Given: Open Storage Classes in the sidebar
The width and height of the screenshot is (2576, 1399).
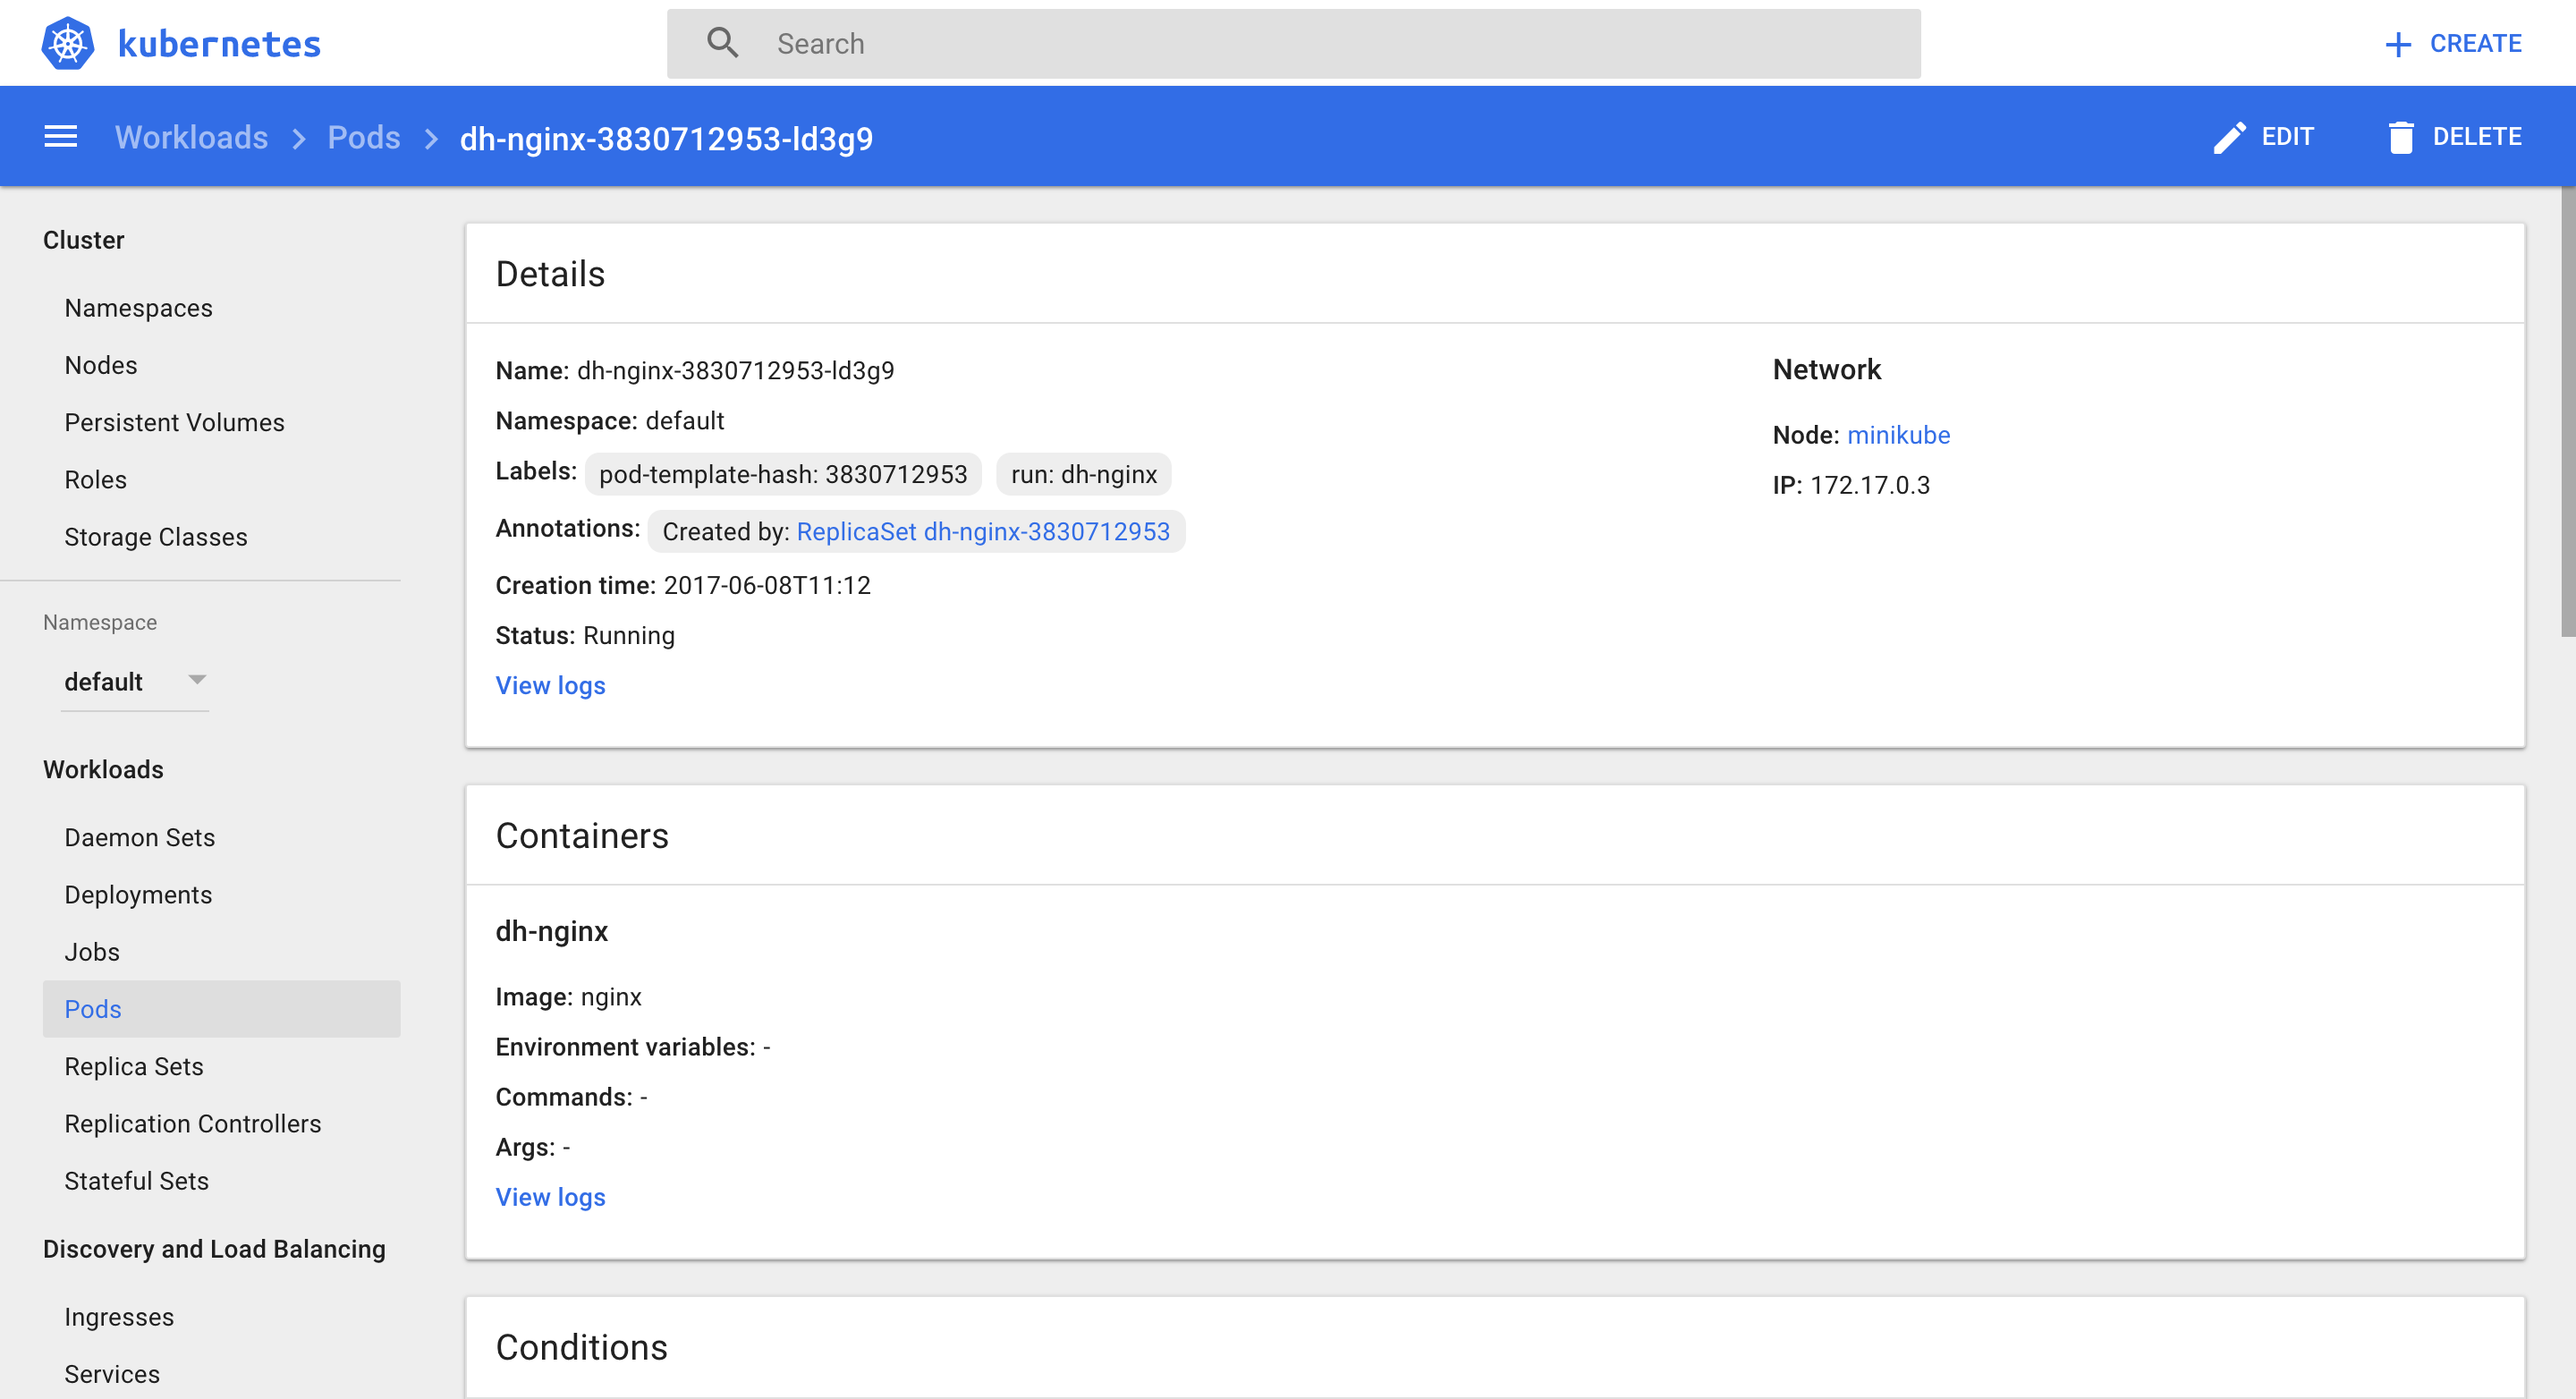Looking at the screenshot, I should coord(155,537).
